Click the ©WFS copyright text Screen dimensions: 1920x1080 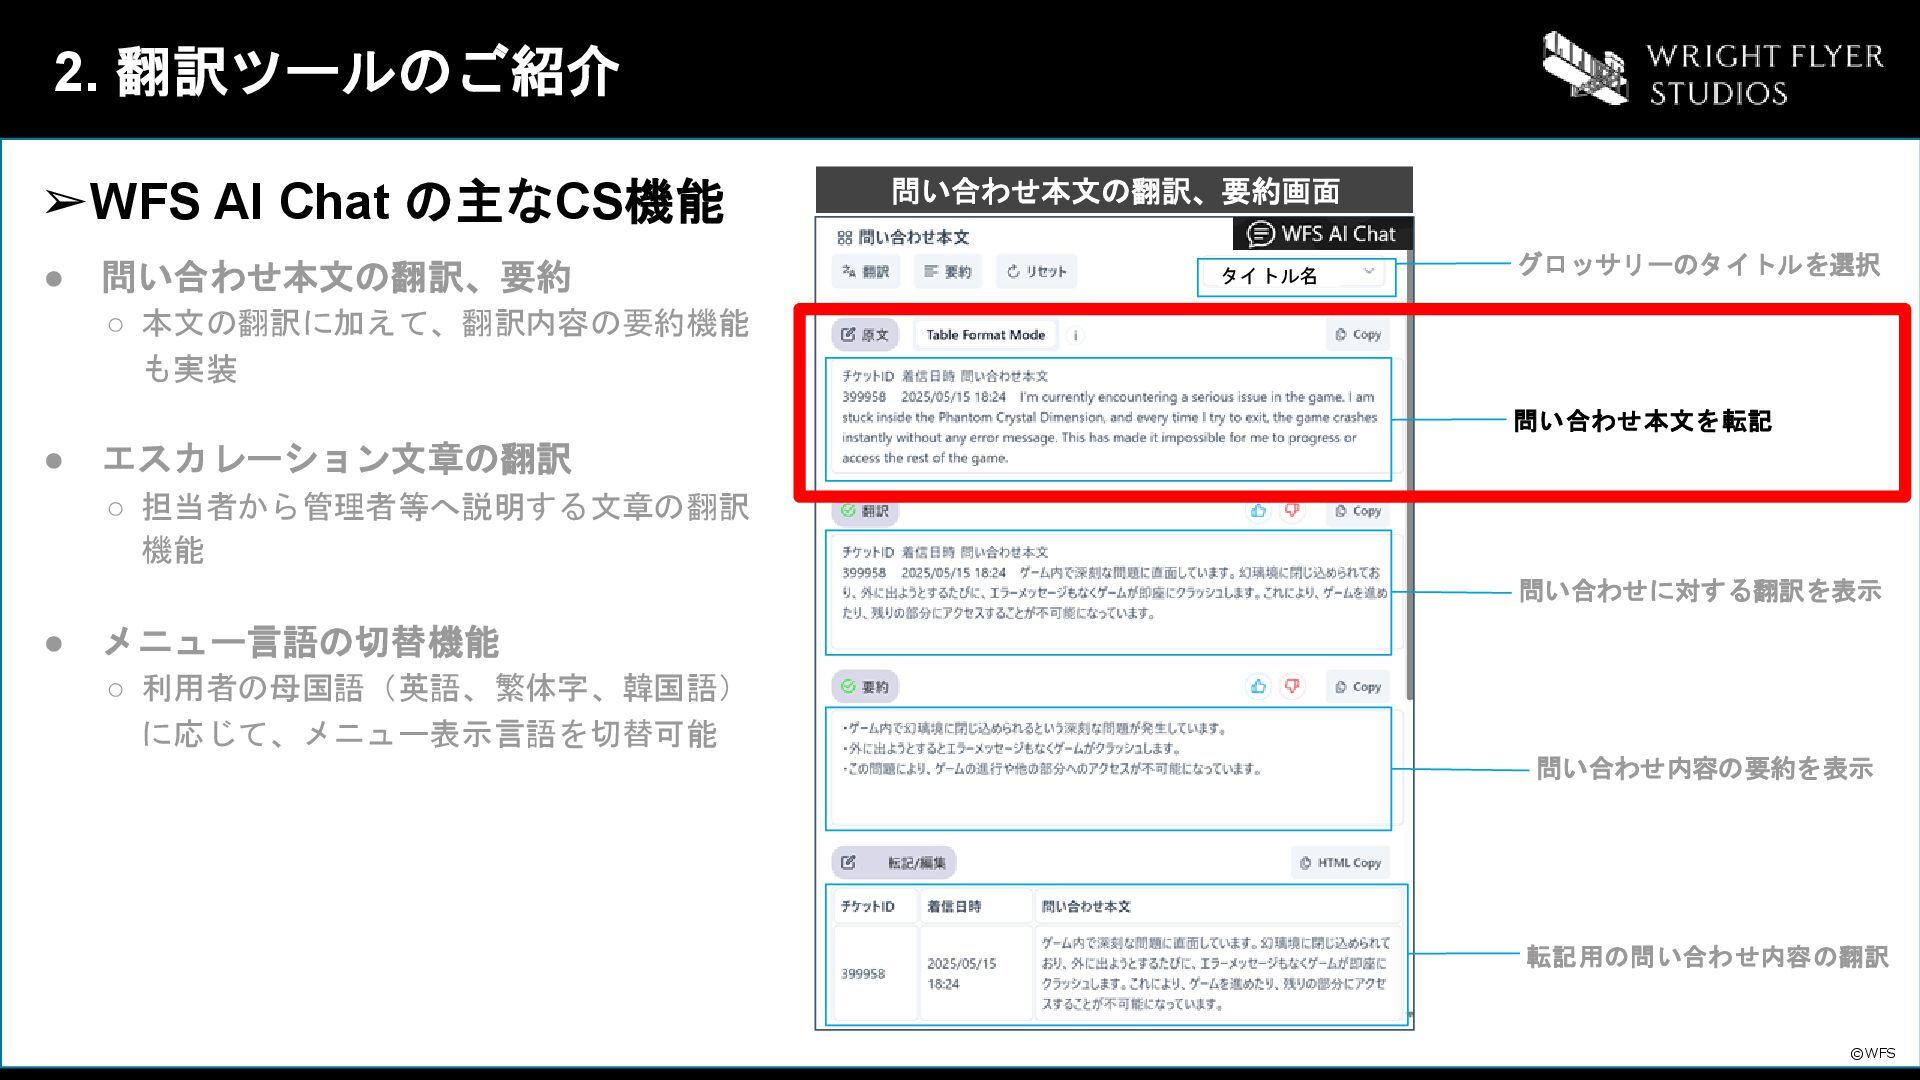coord(1873,1053)
